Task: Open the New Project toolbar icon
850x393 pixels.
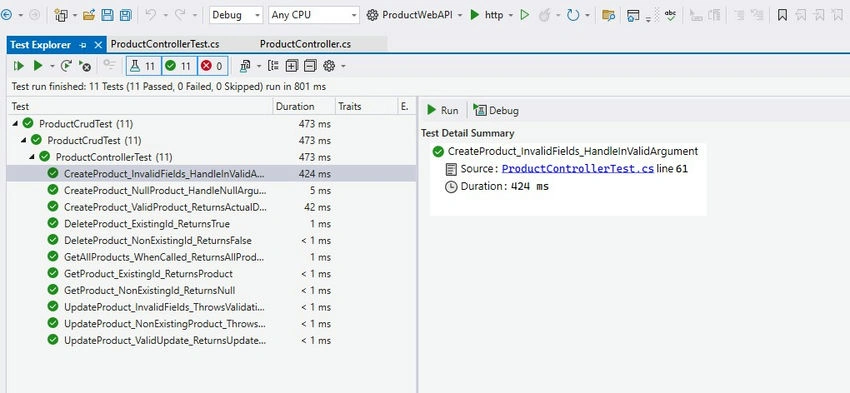Action: [x=61, y=15]
